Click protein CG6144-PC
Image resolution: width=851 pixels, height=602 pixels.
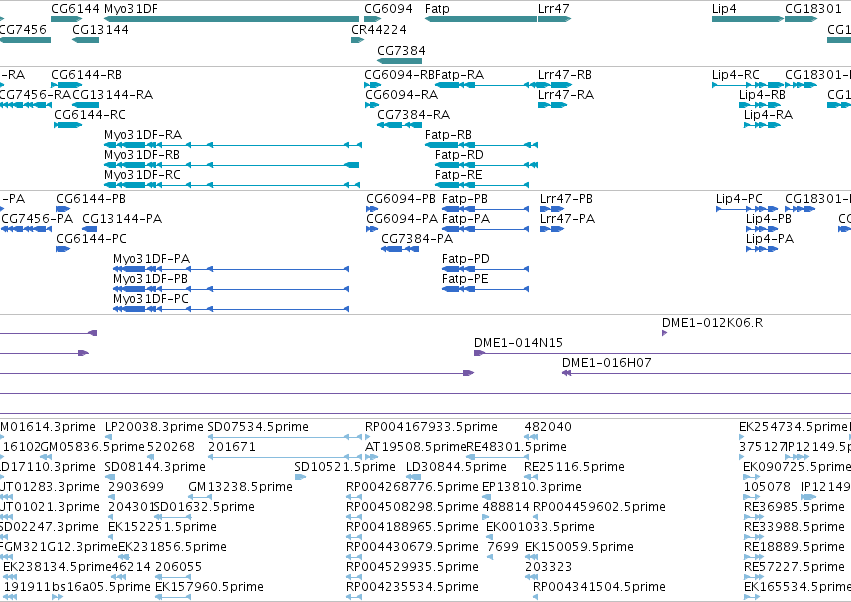(x=63, y=249)
